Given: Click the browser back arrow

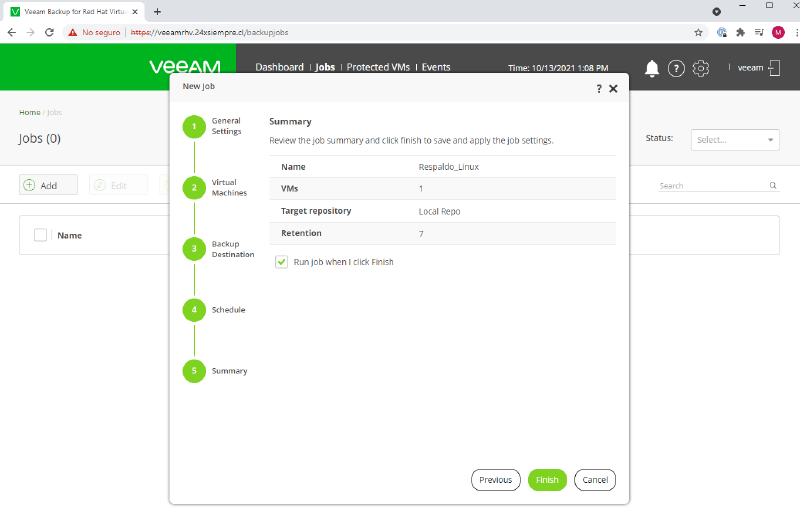Looking at the screenshot, I should 12,32.
